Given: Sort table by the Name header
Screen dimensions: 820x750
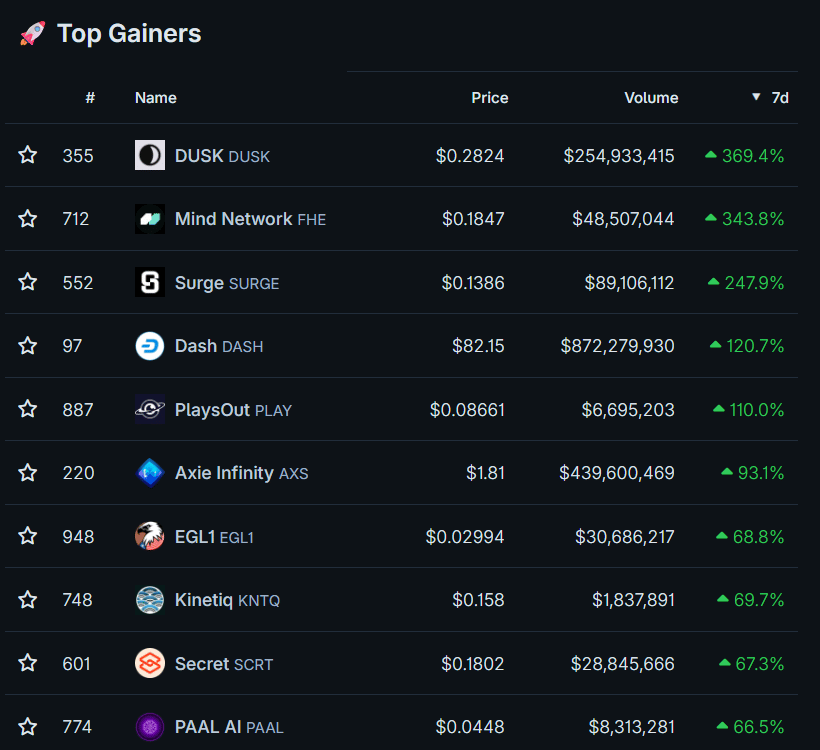Looking at the screenshot, I should point(156,98).
